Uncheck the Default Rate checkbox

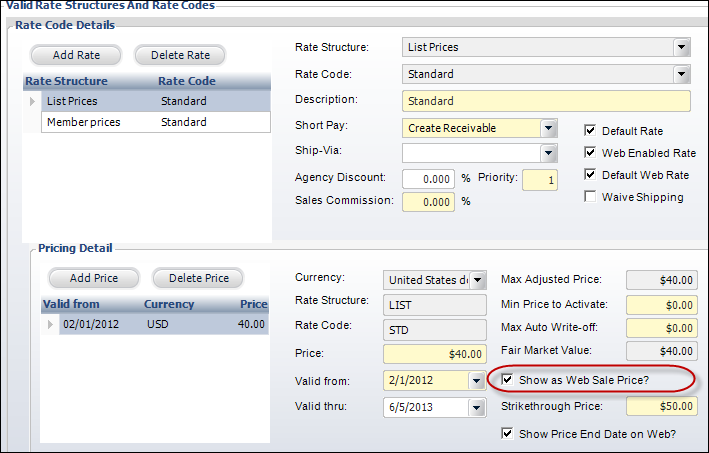pos(590,131)
